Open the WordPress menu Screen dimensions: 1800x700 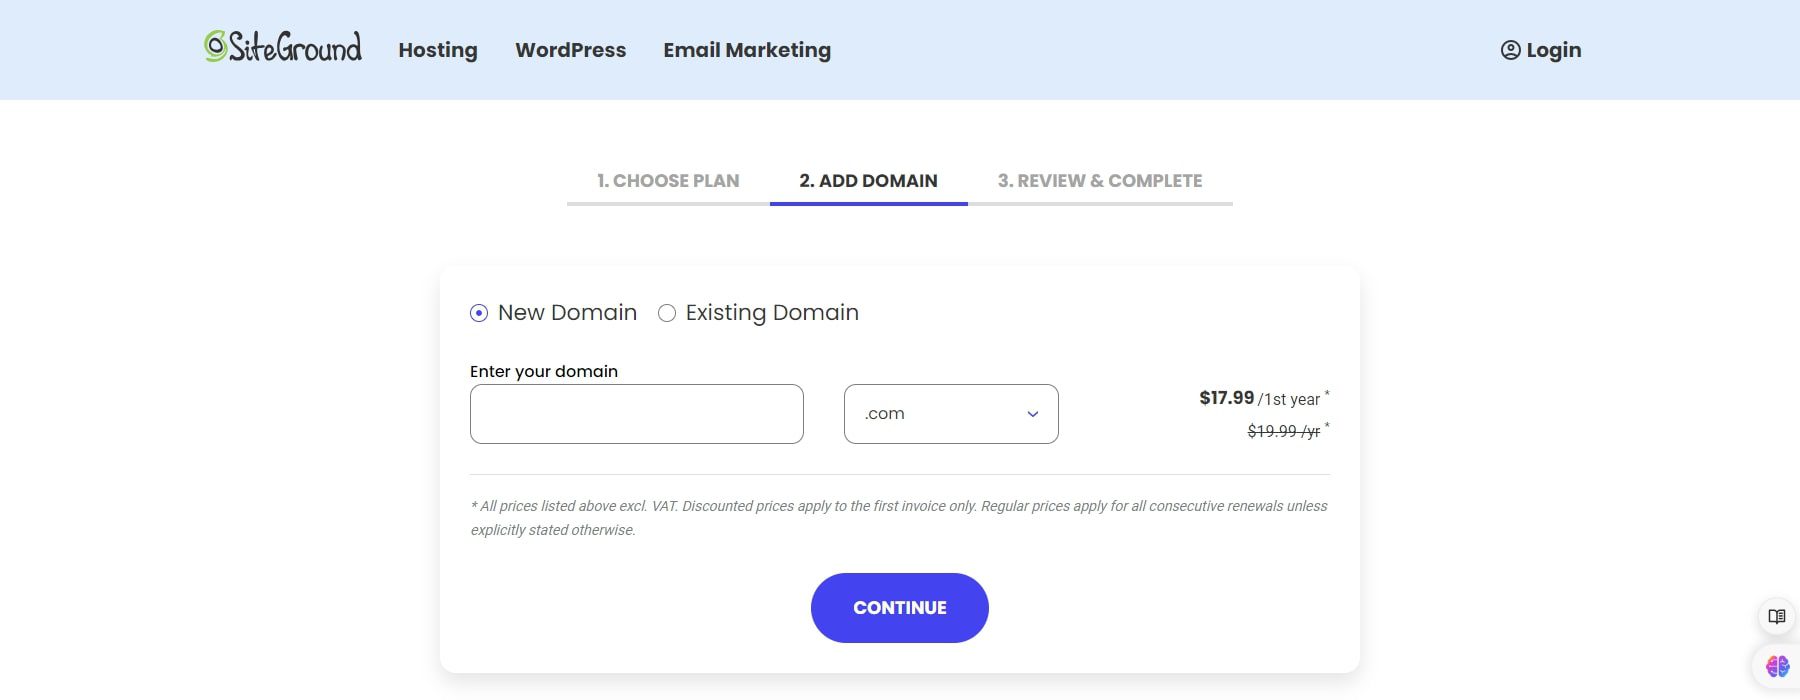pos(570,50)
